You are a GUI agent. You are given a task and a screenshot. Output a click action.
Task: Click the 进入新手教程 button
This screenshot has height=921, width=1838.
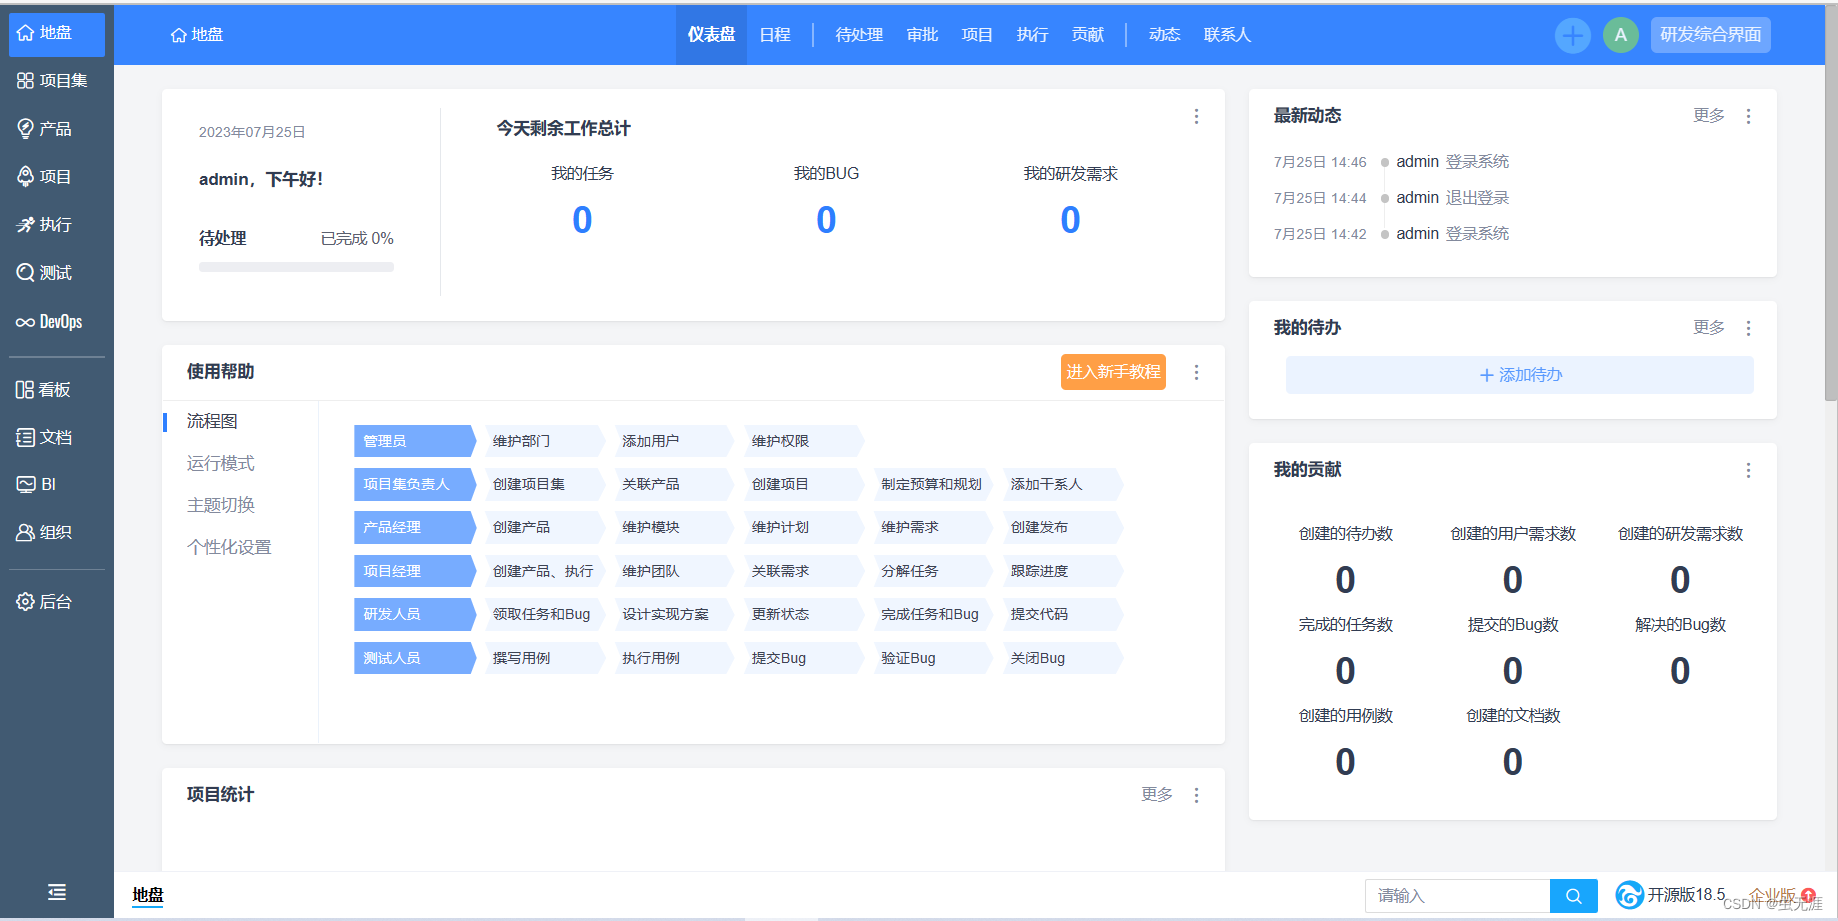tap(1112, 371)
